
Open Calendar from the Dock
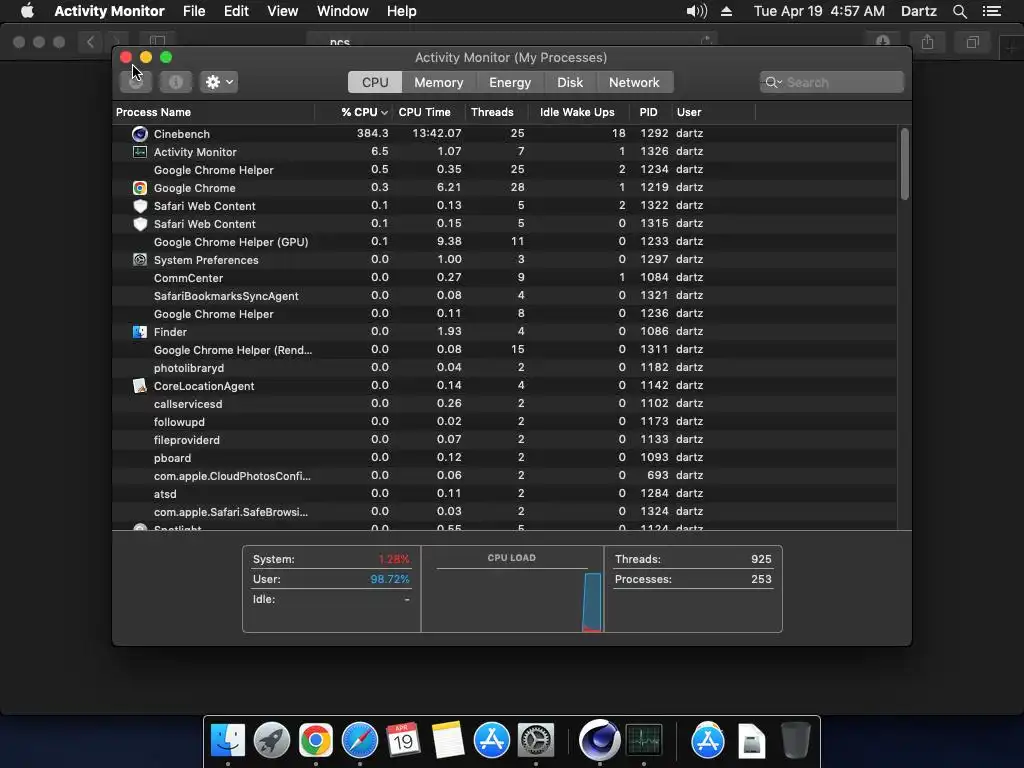tap(403, 741)
